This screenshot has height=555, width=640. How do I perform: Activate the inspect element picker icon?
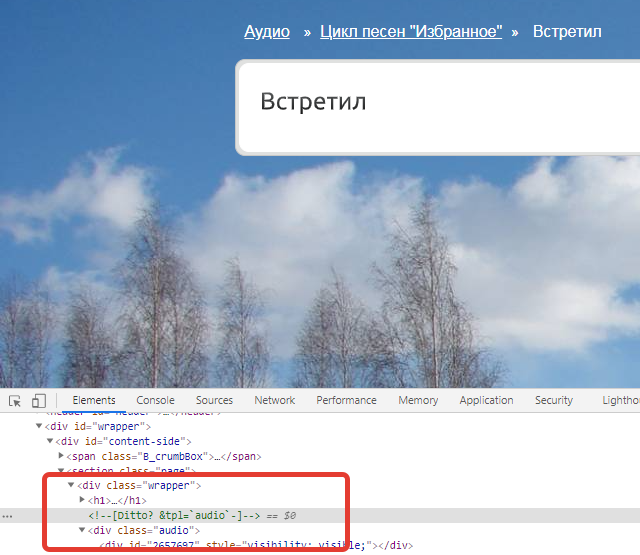click(x=15, y=401)
